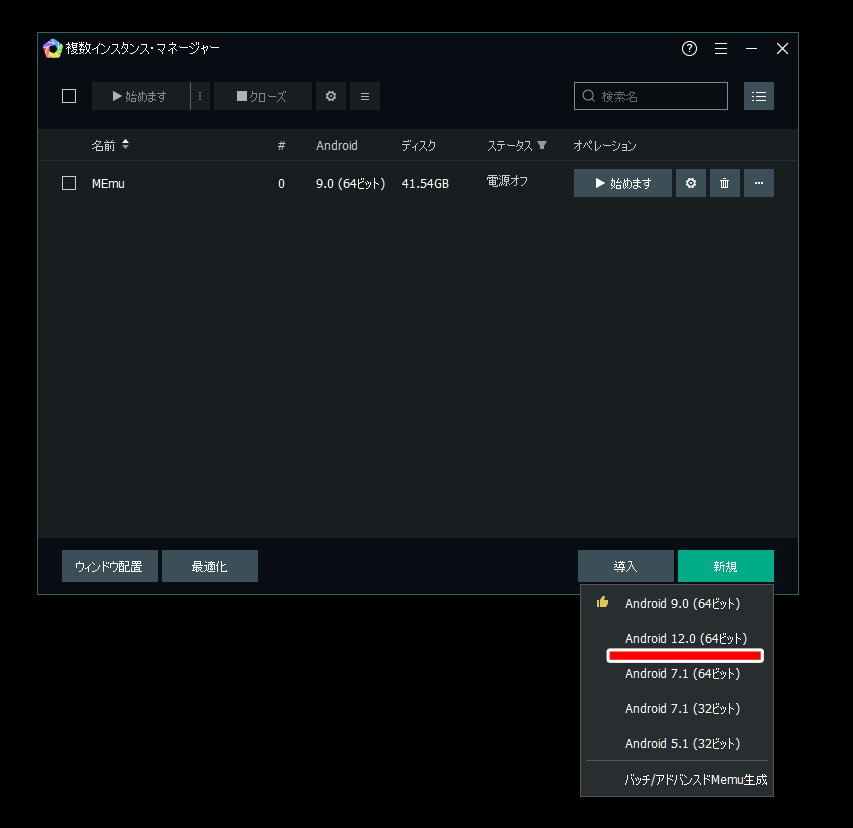The image size is (853, 828).
Task: Click the クローズ batch close button
Action: coord(263,96)
